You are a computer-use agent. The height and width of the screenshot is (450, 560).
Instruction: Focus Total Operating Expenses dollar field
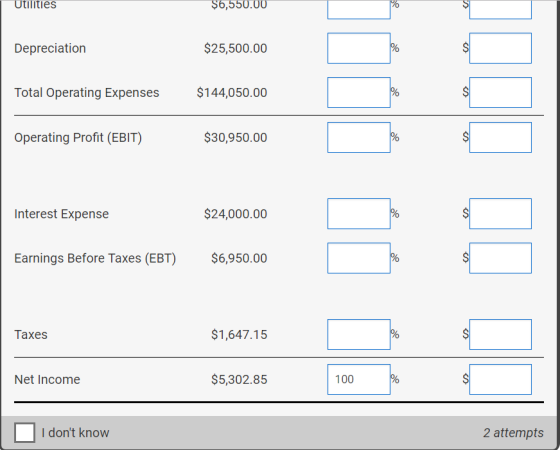500,92
